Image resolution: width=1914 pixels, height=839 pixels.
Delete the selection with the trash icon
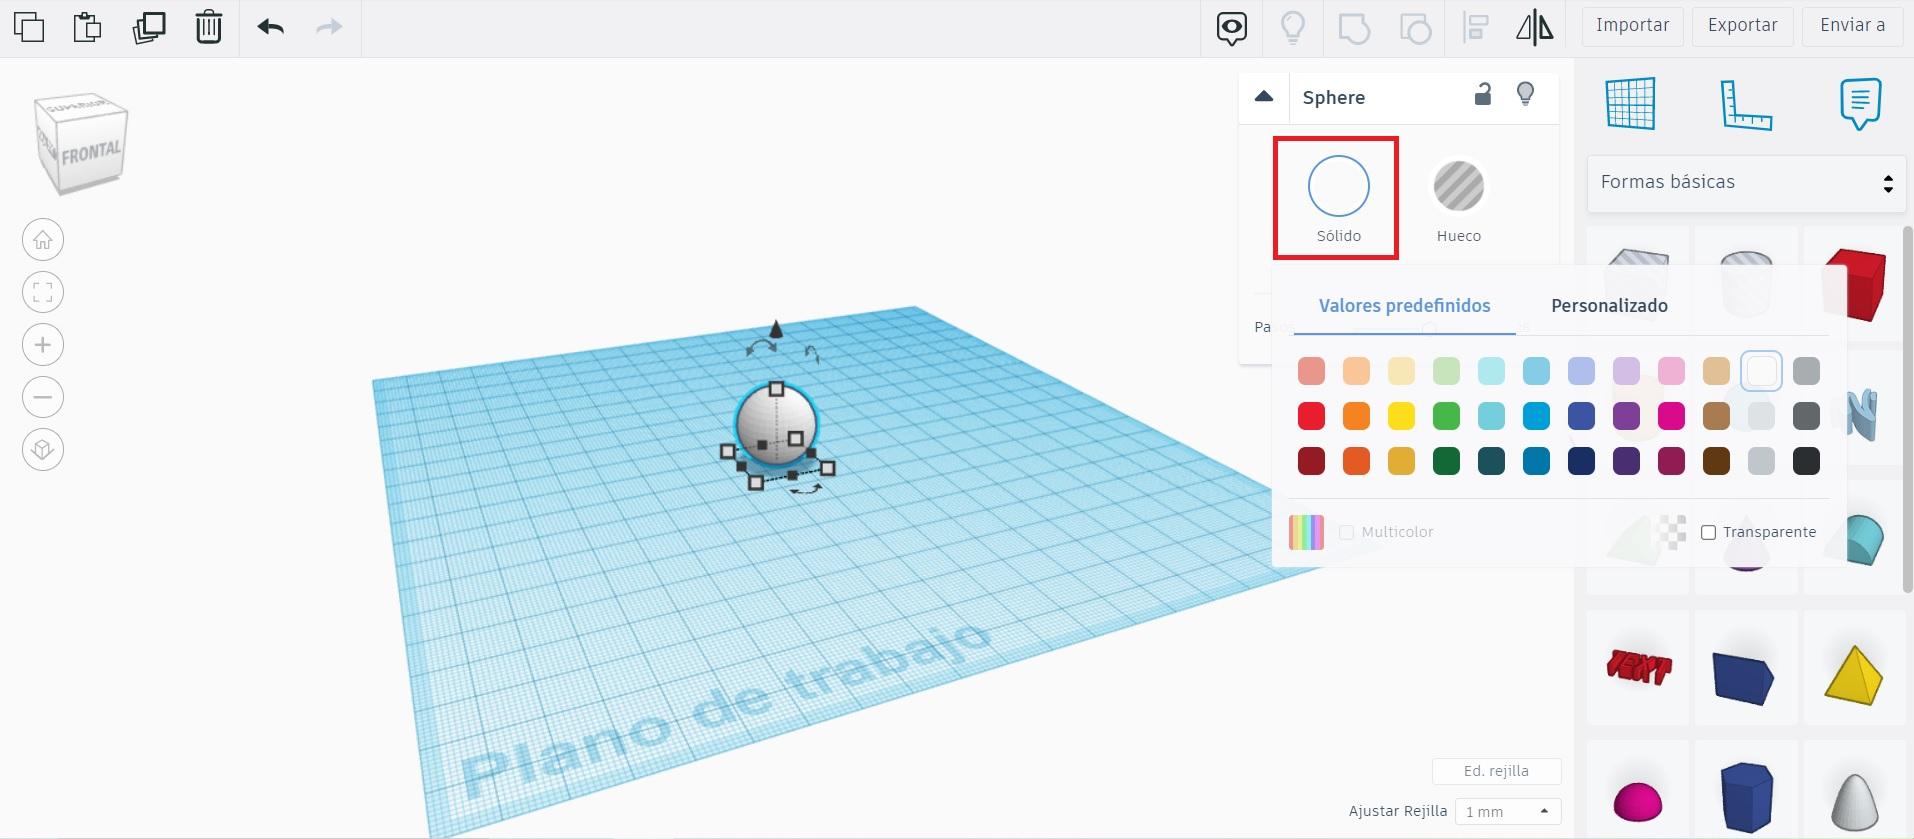(208, 27)
